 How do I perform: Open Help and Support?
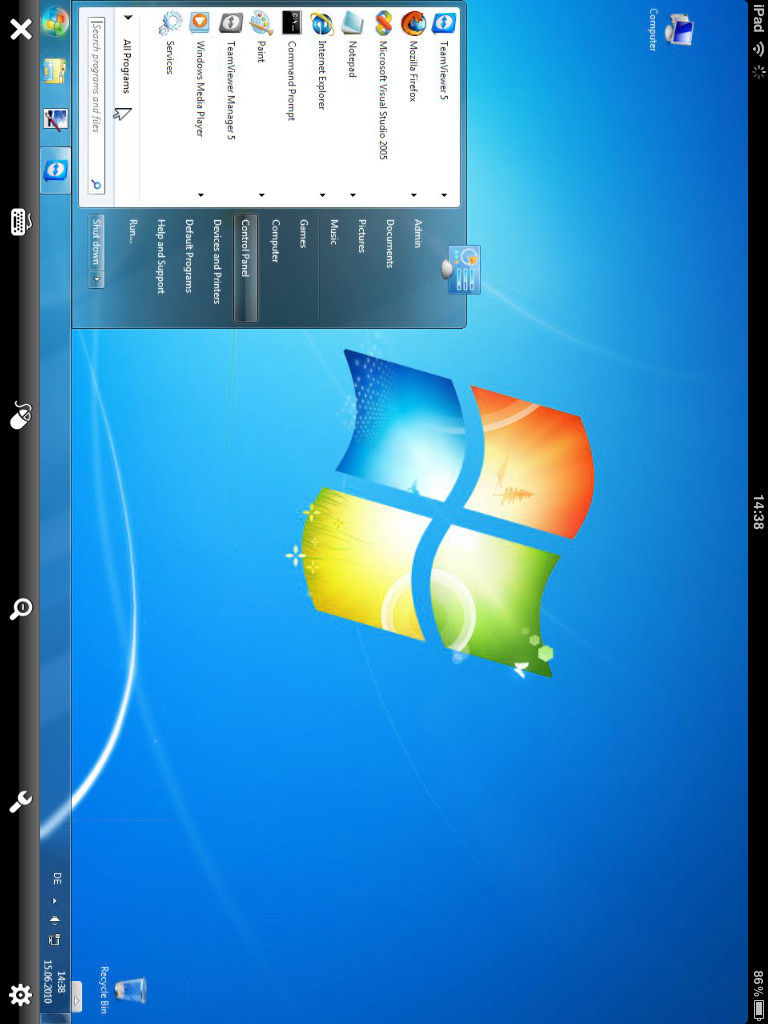160,257
